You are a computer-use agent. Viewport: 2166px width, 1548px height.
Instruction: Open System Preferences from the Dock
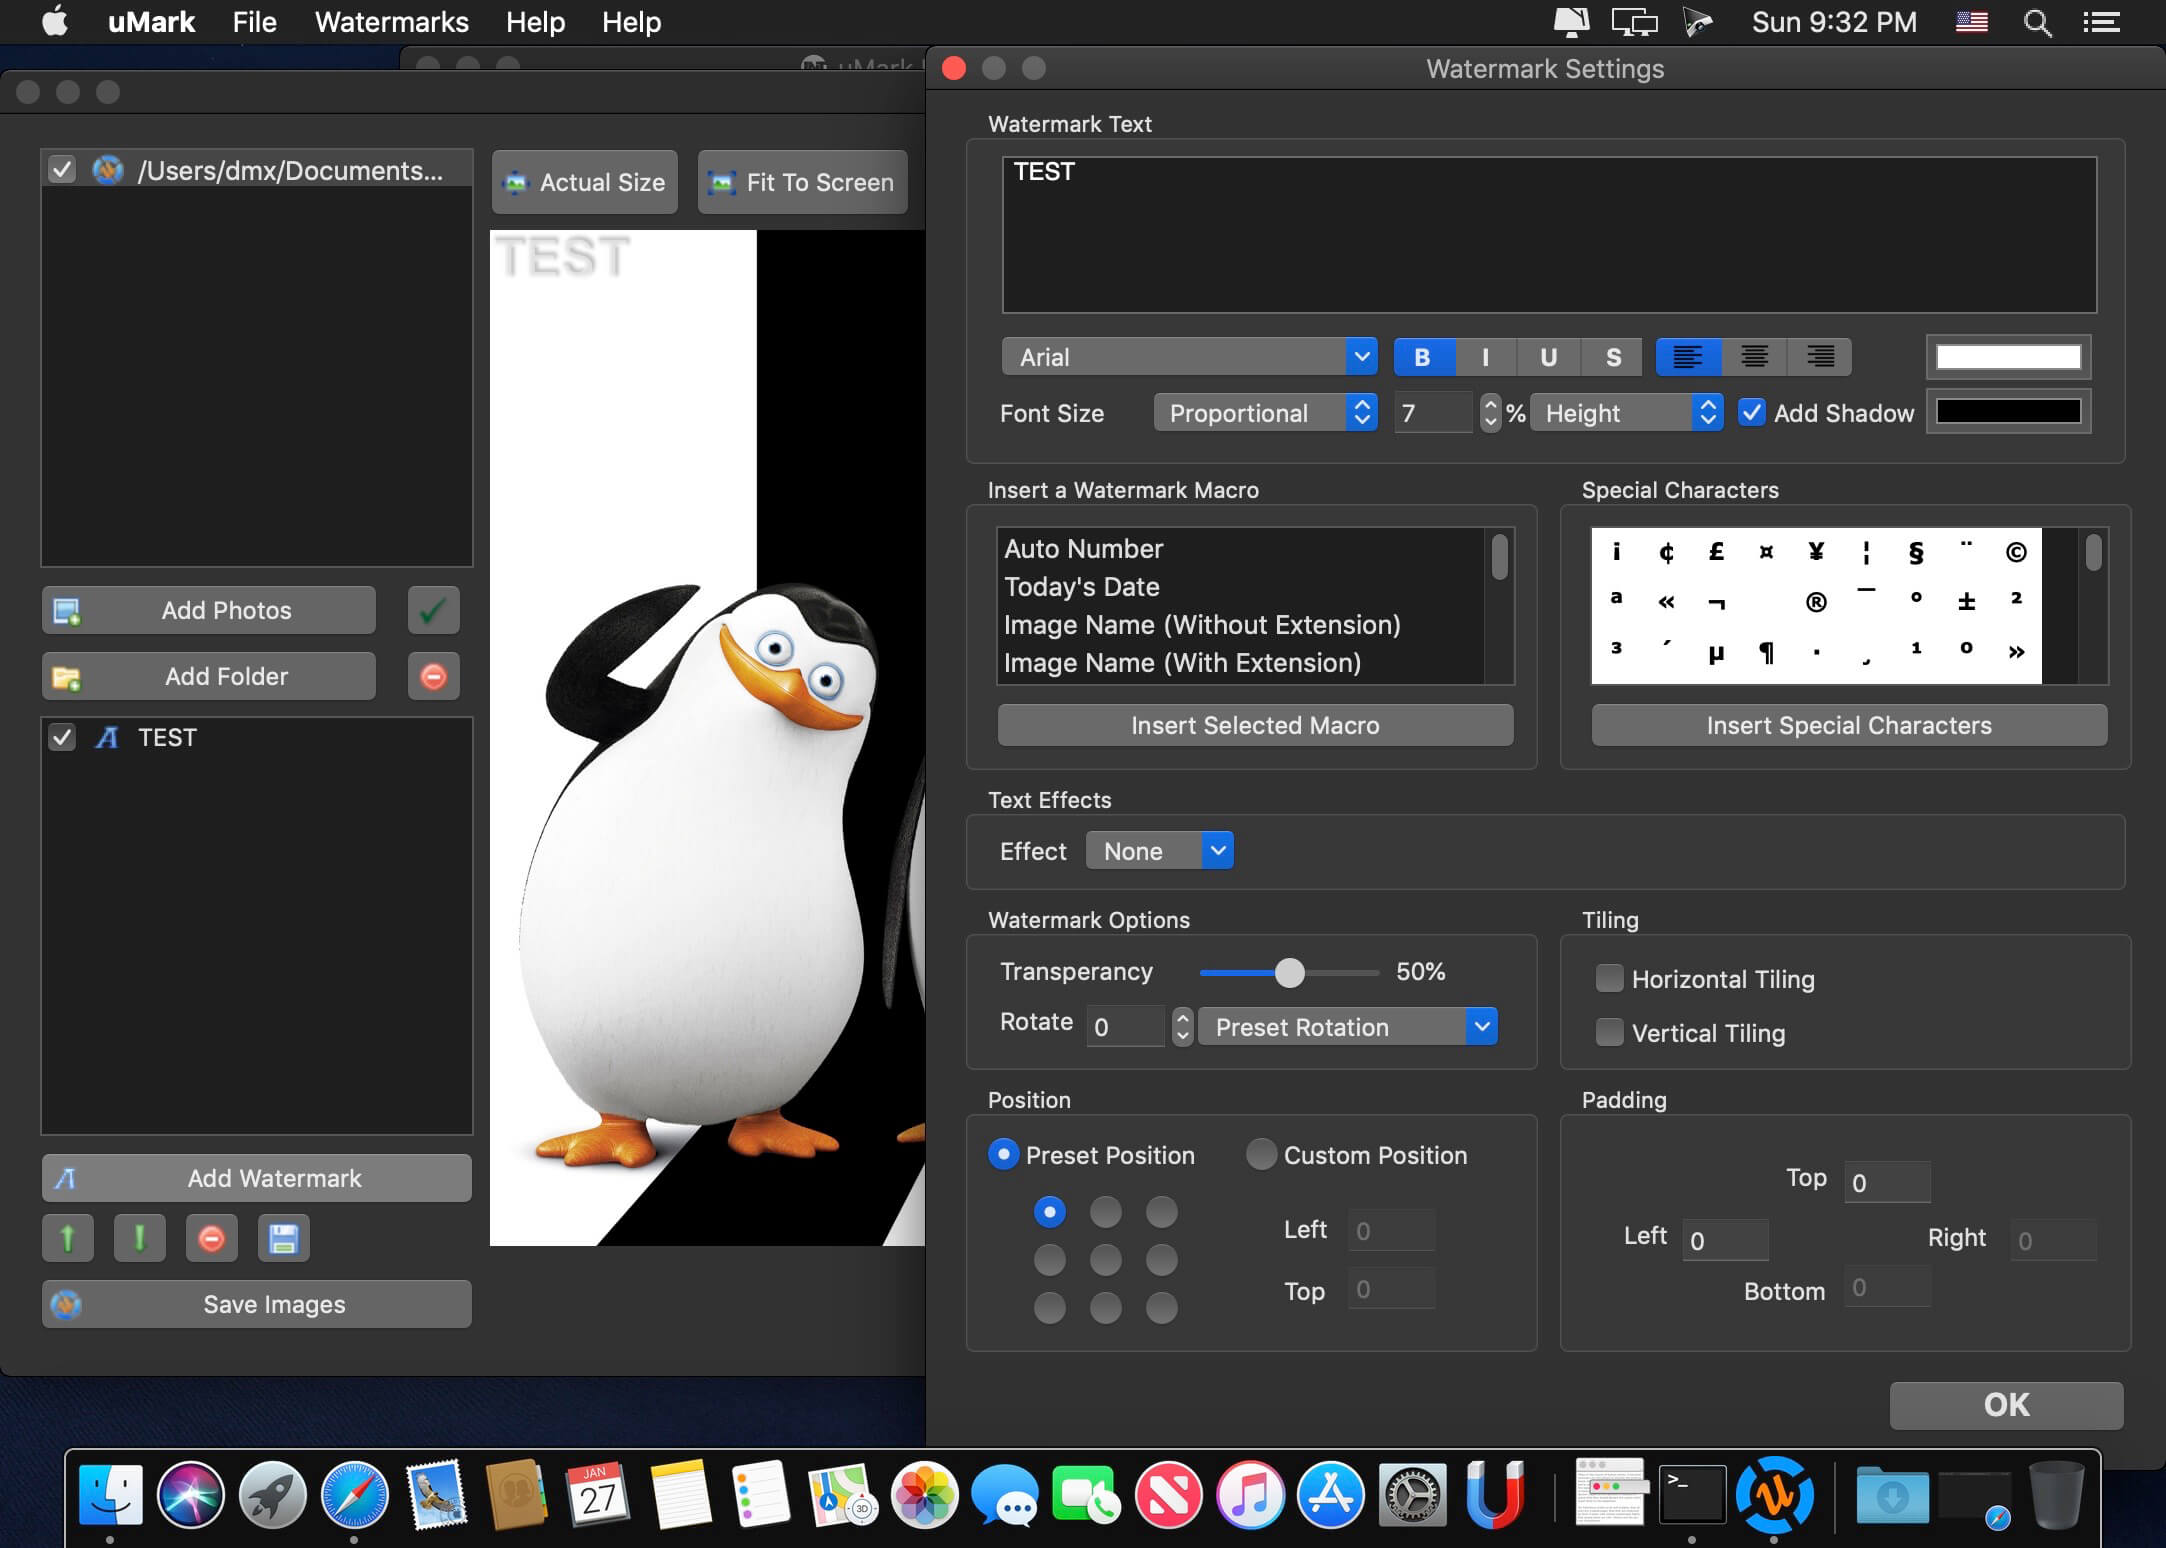(1412, 1495)
